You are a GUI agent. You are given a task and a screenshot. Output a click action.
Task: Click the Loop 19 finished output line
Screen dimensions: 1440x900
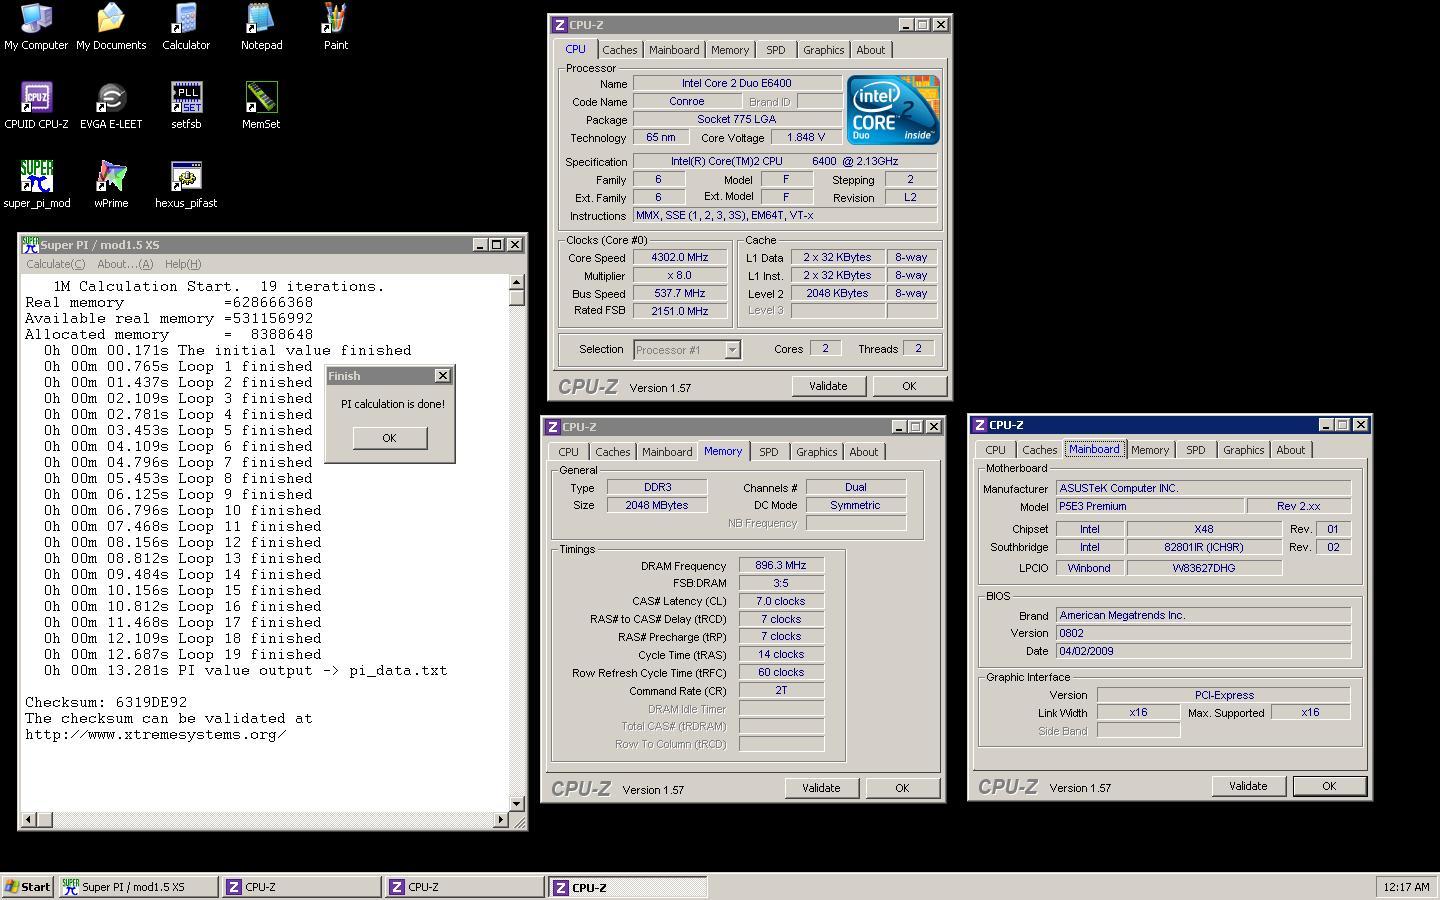pyautogui.click(x=182, y=654)
